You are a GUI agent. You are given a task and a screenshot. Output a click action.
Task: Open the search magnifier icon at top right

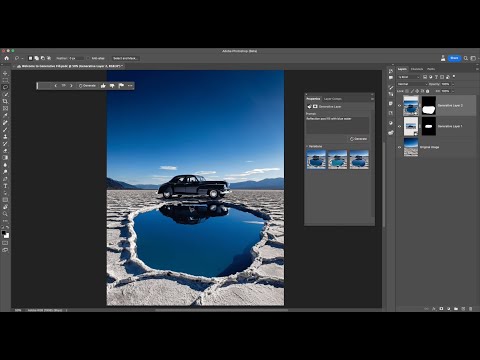click(x=466, y=58)
